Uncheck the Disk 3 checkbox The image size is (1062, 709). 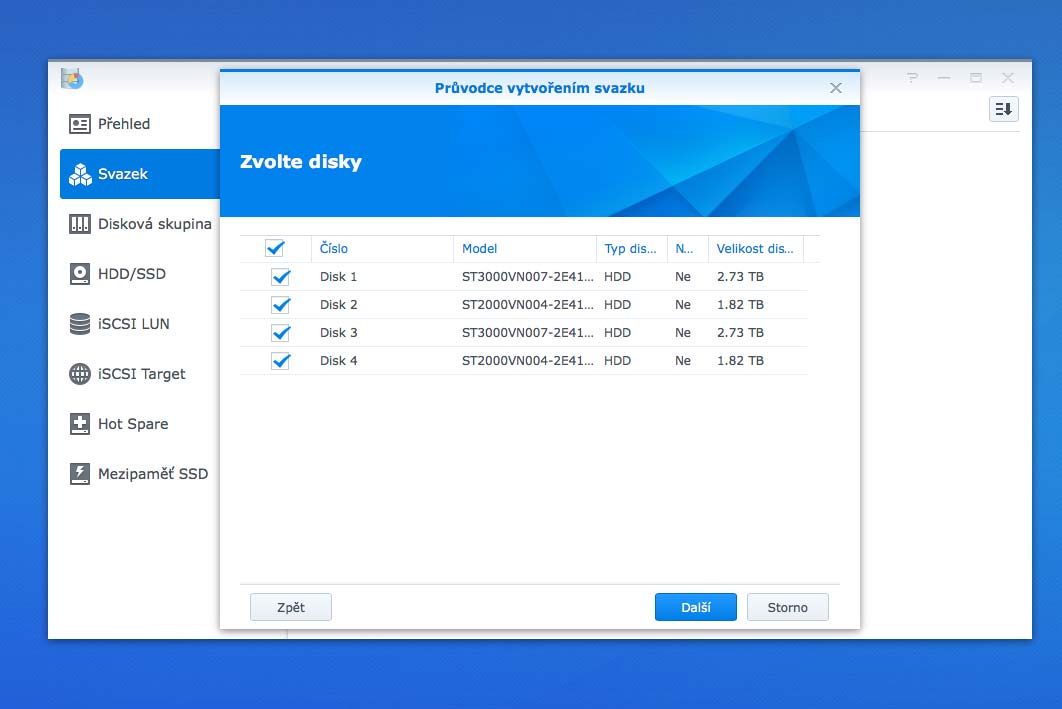pyautogui.click(x=281, y=333)
